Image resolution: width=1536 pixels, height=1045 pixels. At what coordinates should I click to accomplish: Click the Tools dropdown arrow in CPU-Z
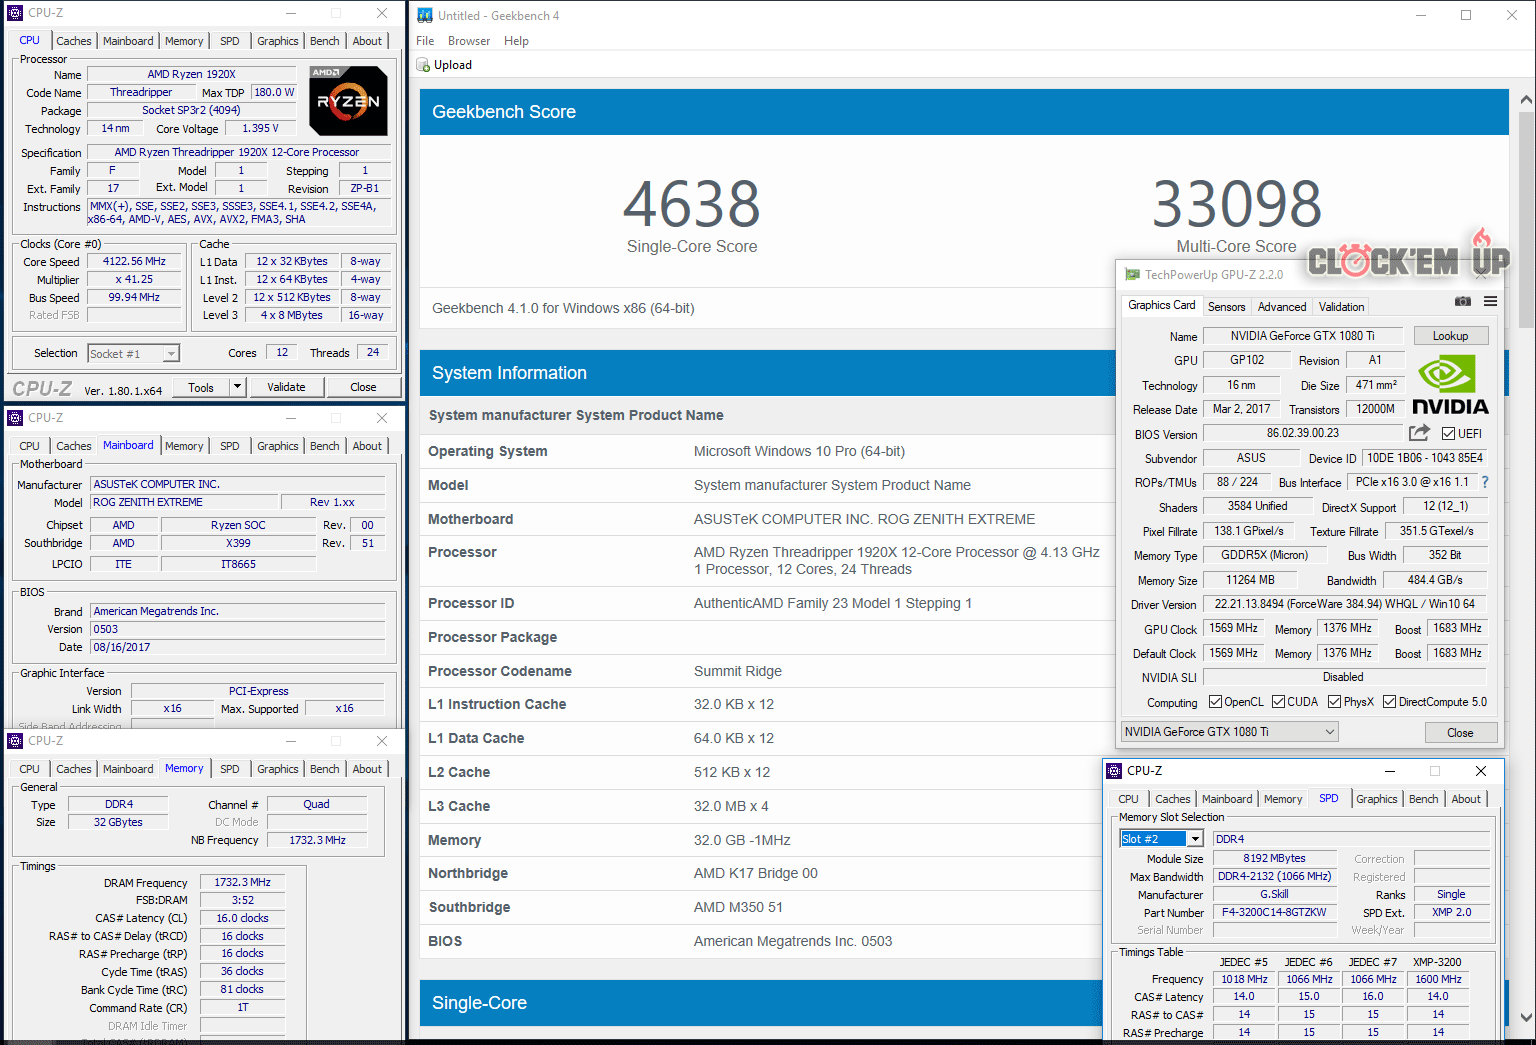pos(237,387)
